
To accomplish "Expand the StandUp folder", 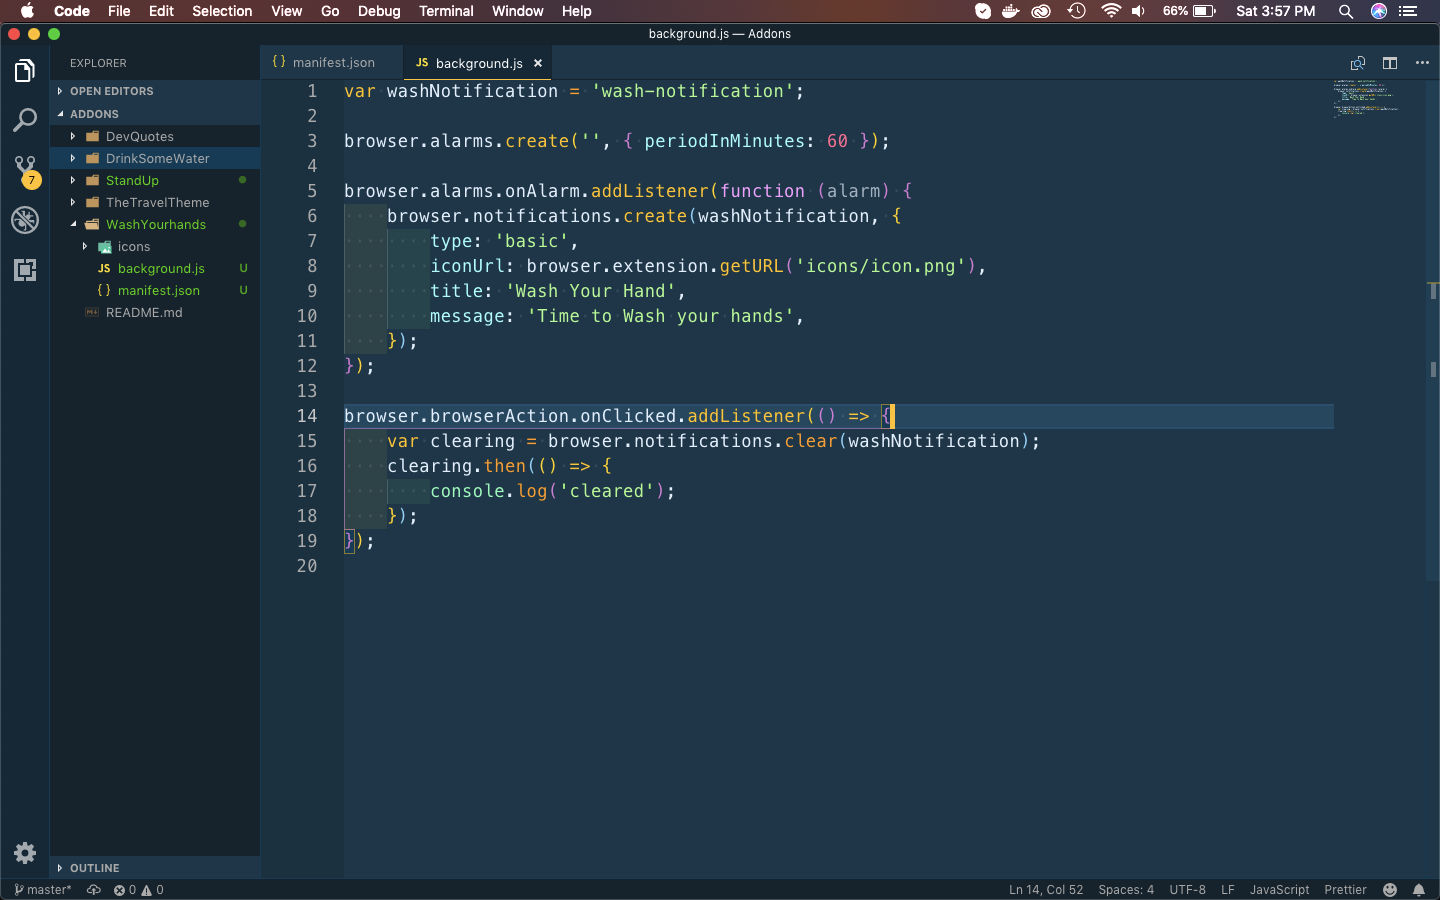I will coord(155,180).
